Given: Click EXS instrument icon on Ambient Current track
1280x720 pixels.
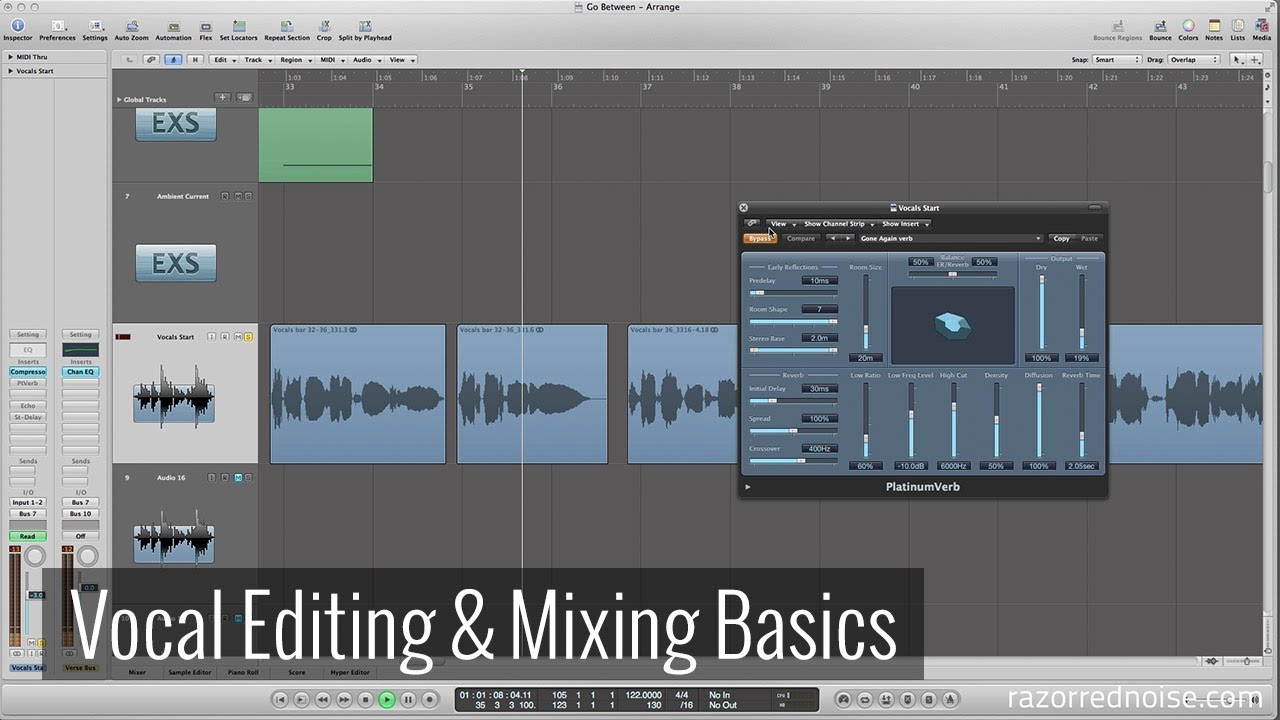Looking at the screenshot, I should pos(175,263).
